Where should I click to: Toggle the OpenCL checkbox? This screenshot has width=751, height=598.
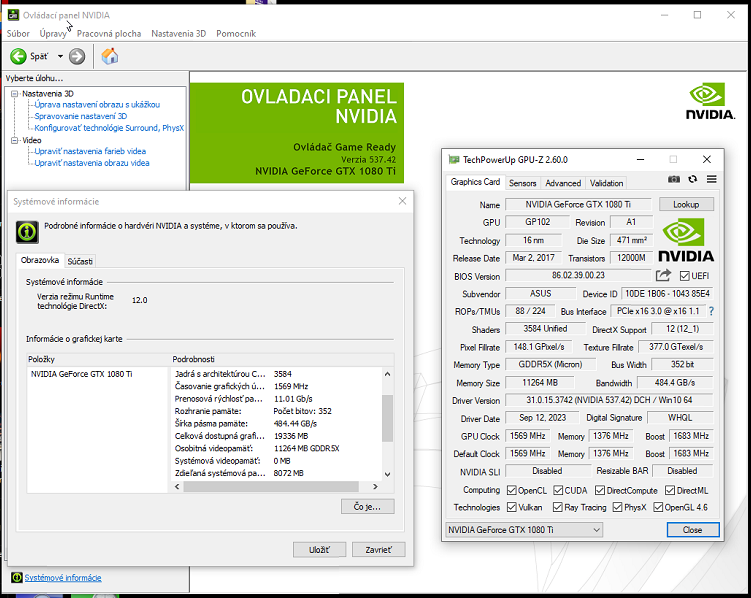(x=512, y=490)
